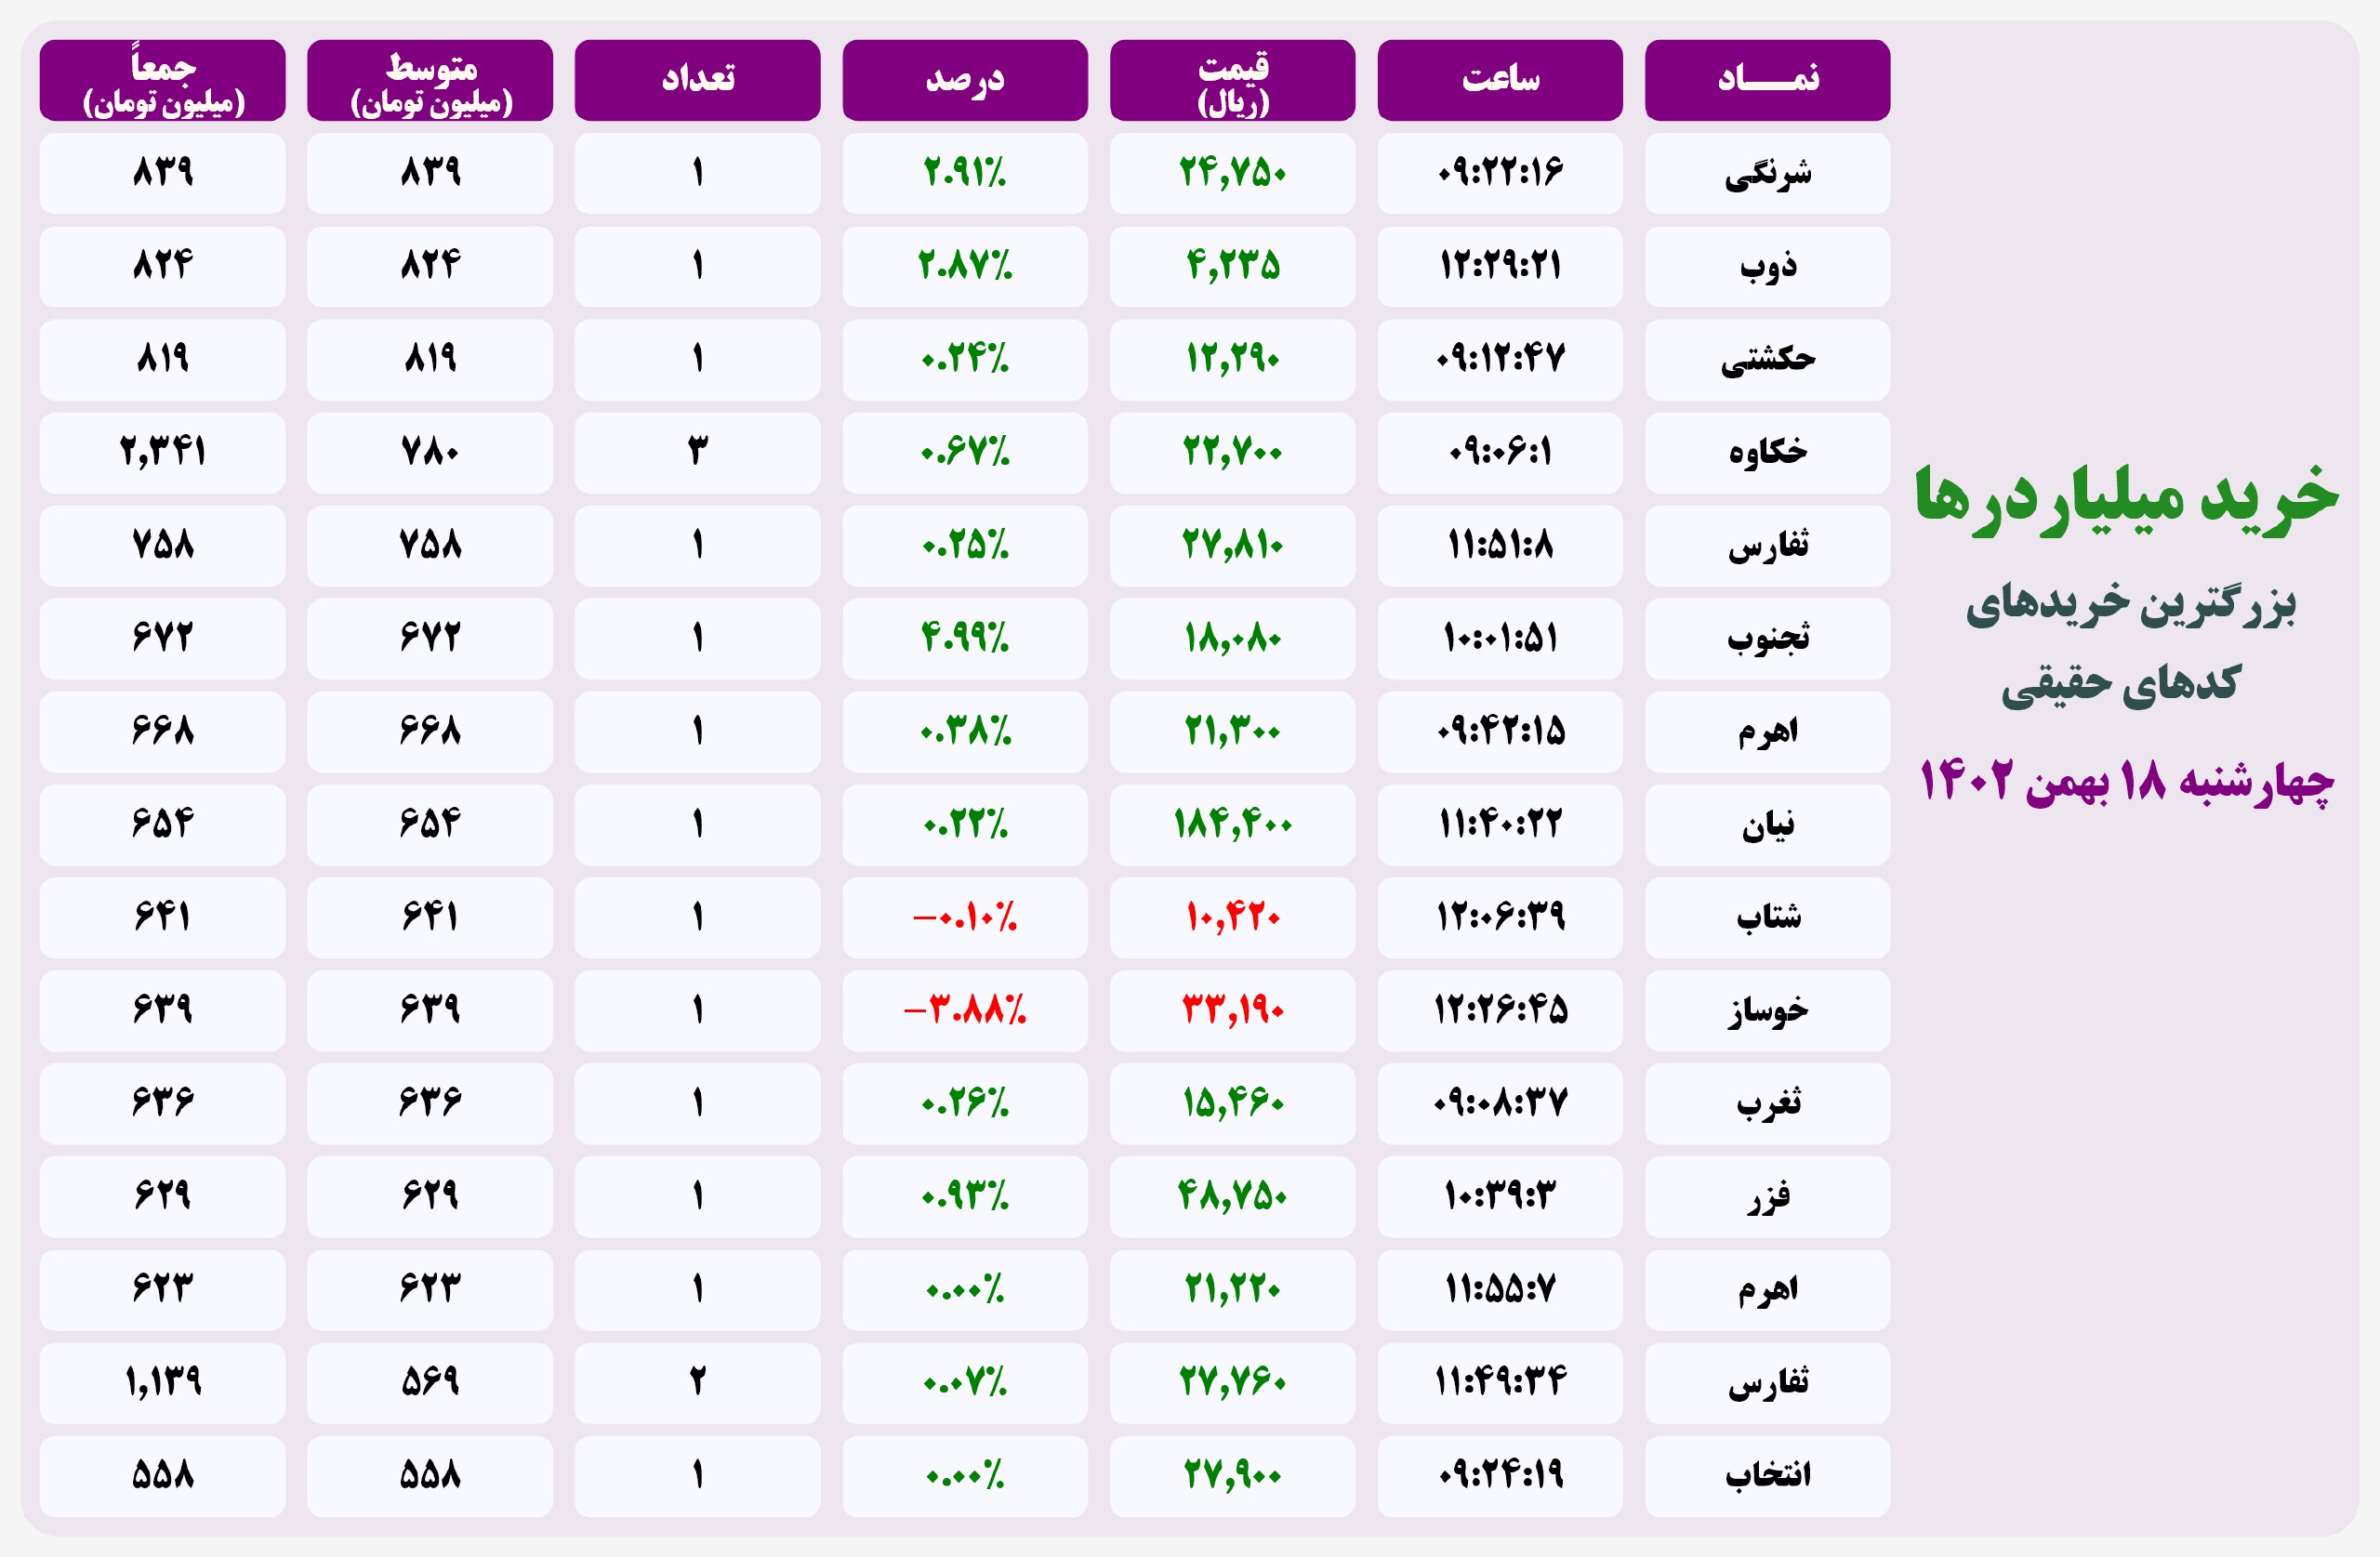Viewport: 2380px width, 1557px height.
Task: Click the شتاب symbol name
Action: pos(1767,917)
